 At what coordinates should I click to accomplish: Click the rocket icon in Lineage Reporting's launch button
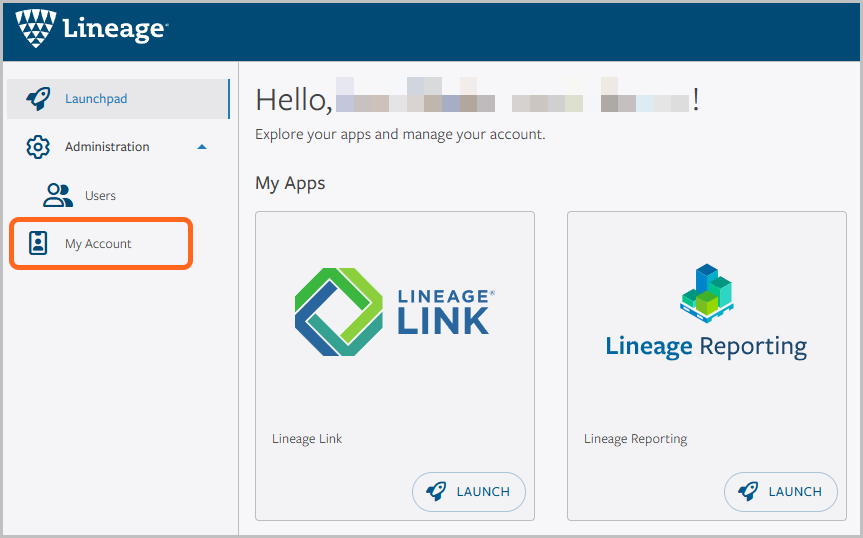click(x=749, y=491)
